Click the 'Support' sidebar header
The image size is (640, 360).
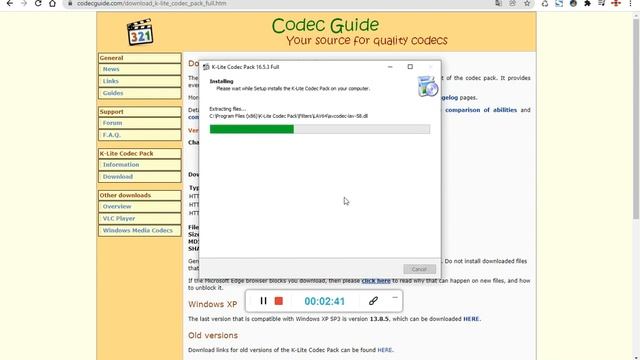tap(140, 112)
